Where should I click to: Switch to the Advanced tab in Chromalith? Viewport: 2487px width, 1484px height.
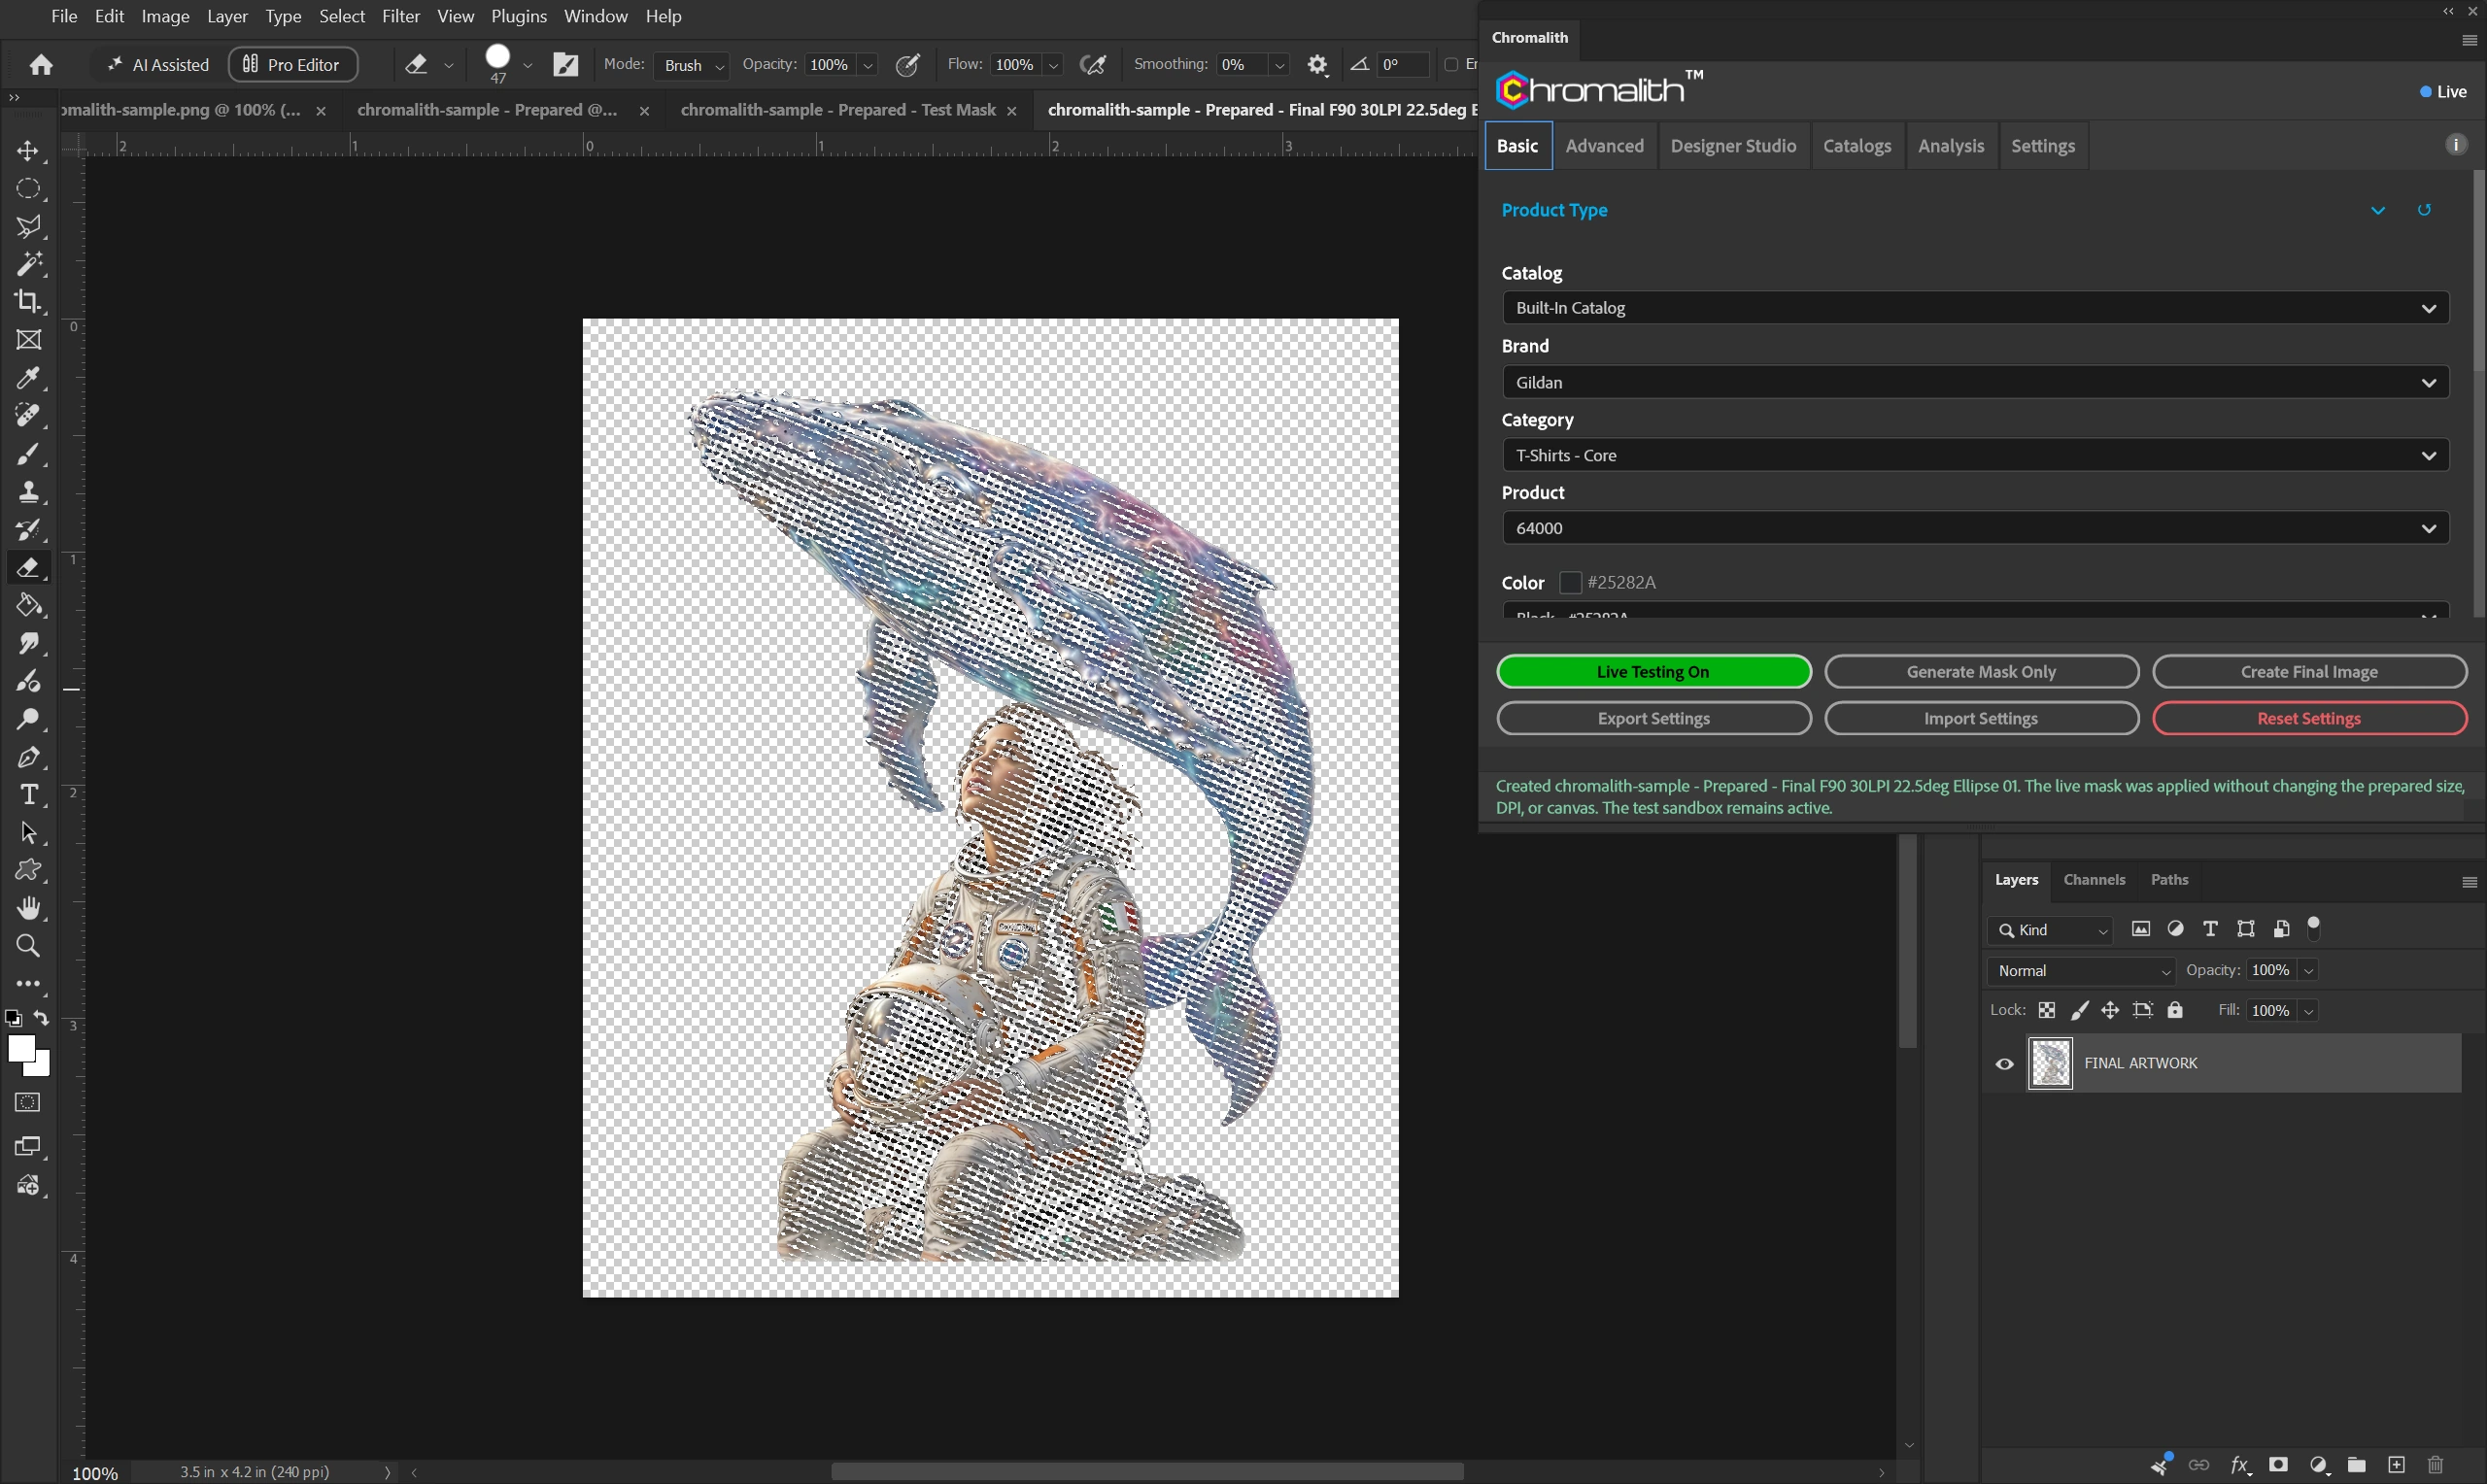coord(1604,146)
